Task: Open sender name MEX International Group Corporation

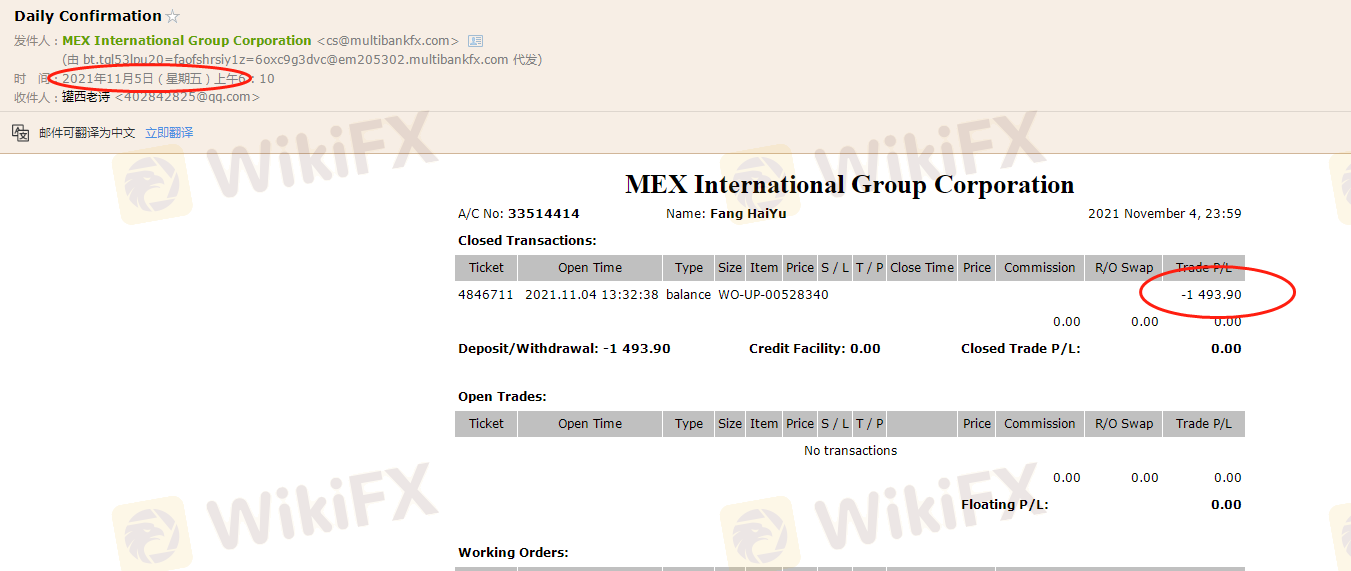Action: (x=187, y=41)
